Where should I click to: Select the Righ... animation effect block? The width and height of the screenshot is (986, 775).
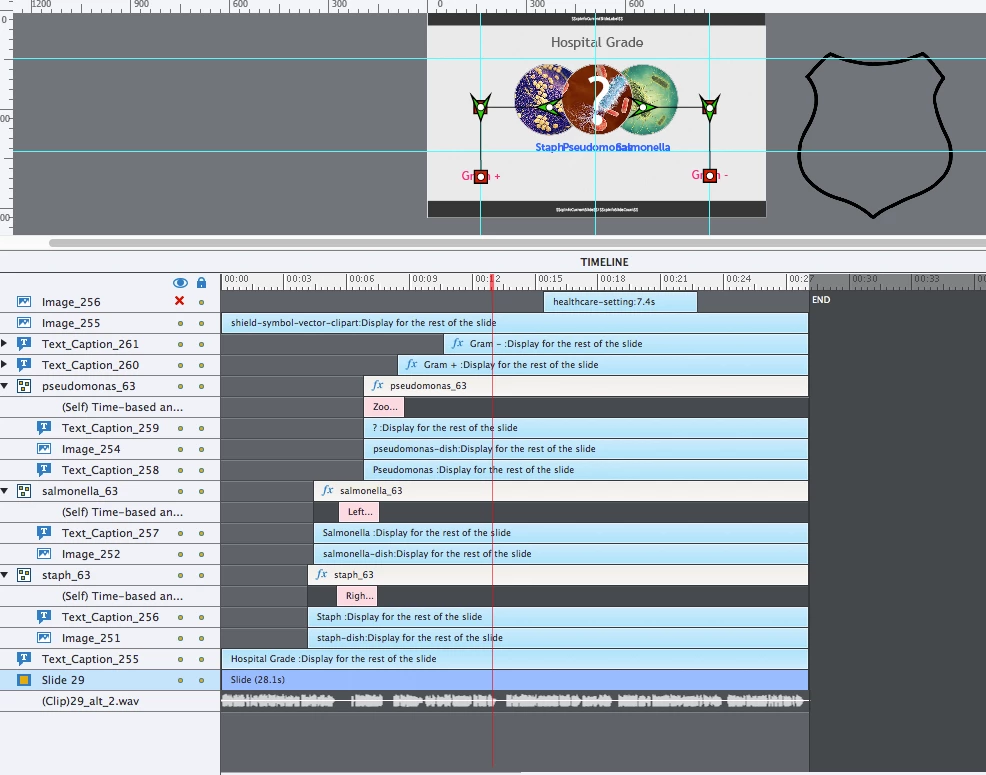(x=357, y=596)
